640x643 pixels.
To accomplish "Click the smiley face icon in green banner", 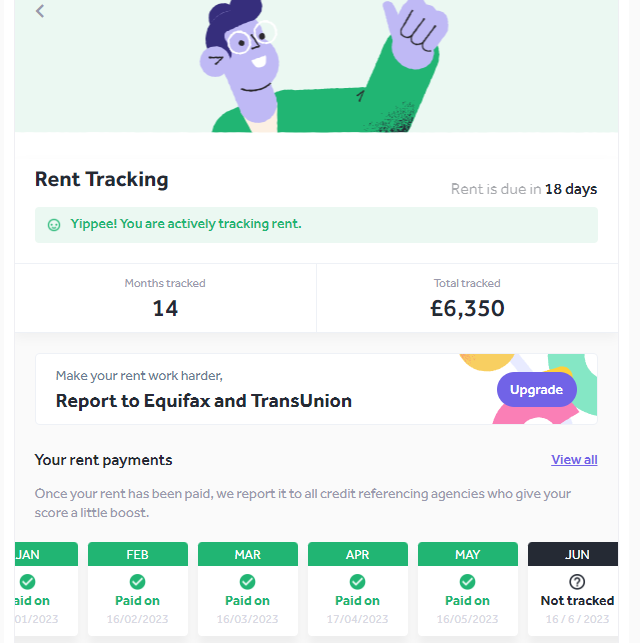I will click(54, 225).
